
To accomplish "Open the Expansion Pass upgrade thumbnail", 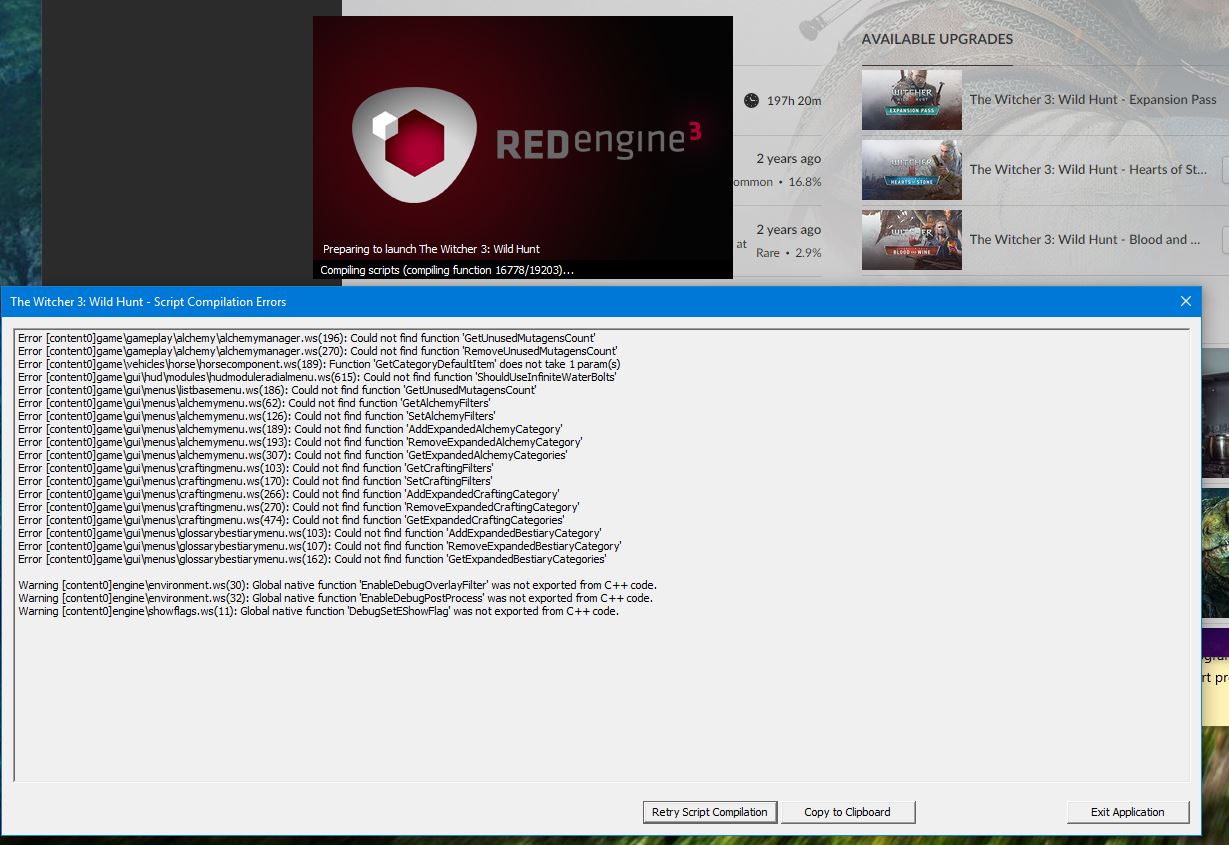I will (912, 100).
